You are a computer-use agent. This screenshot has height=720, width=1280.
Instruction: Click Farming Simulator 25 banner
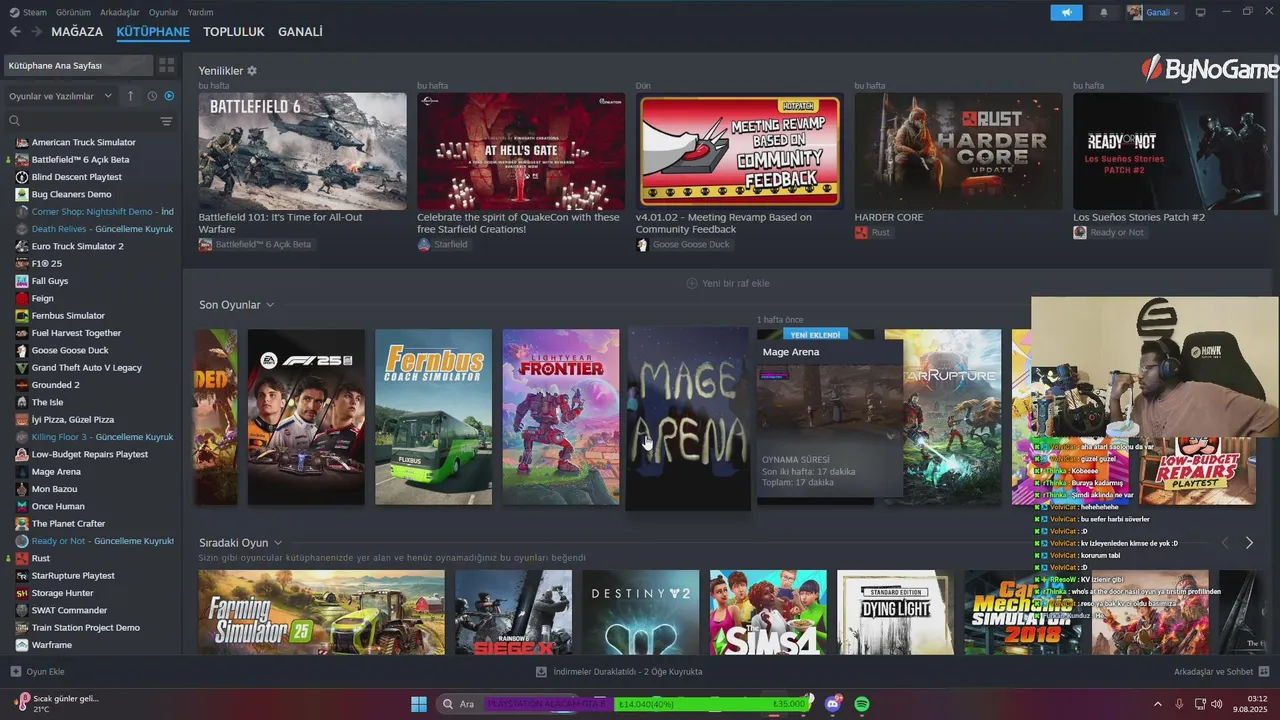click(321, 612)
